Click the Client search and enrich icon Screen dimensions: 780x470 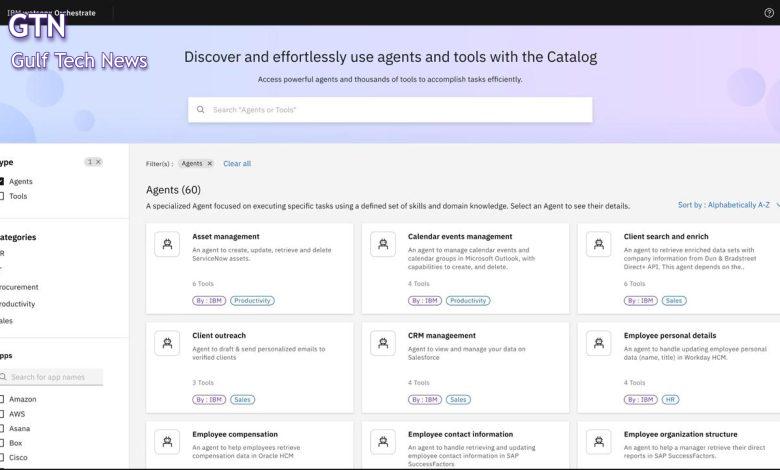coord(599,245)
